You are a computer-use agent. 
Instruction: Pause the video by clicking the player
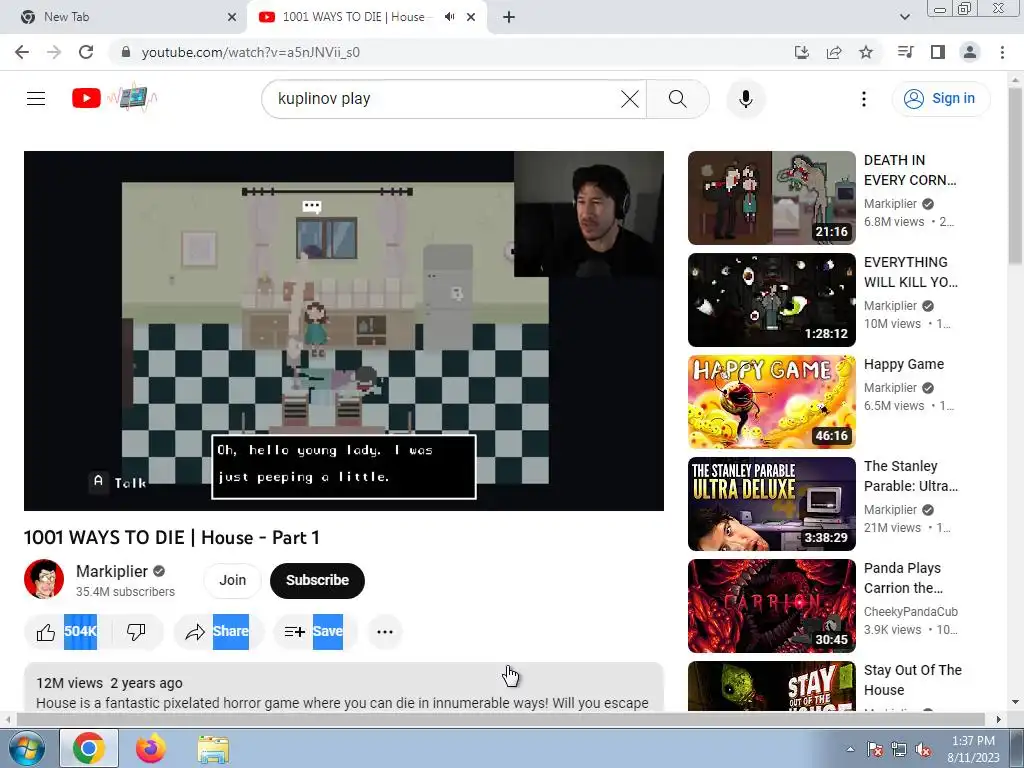(344, 330)
